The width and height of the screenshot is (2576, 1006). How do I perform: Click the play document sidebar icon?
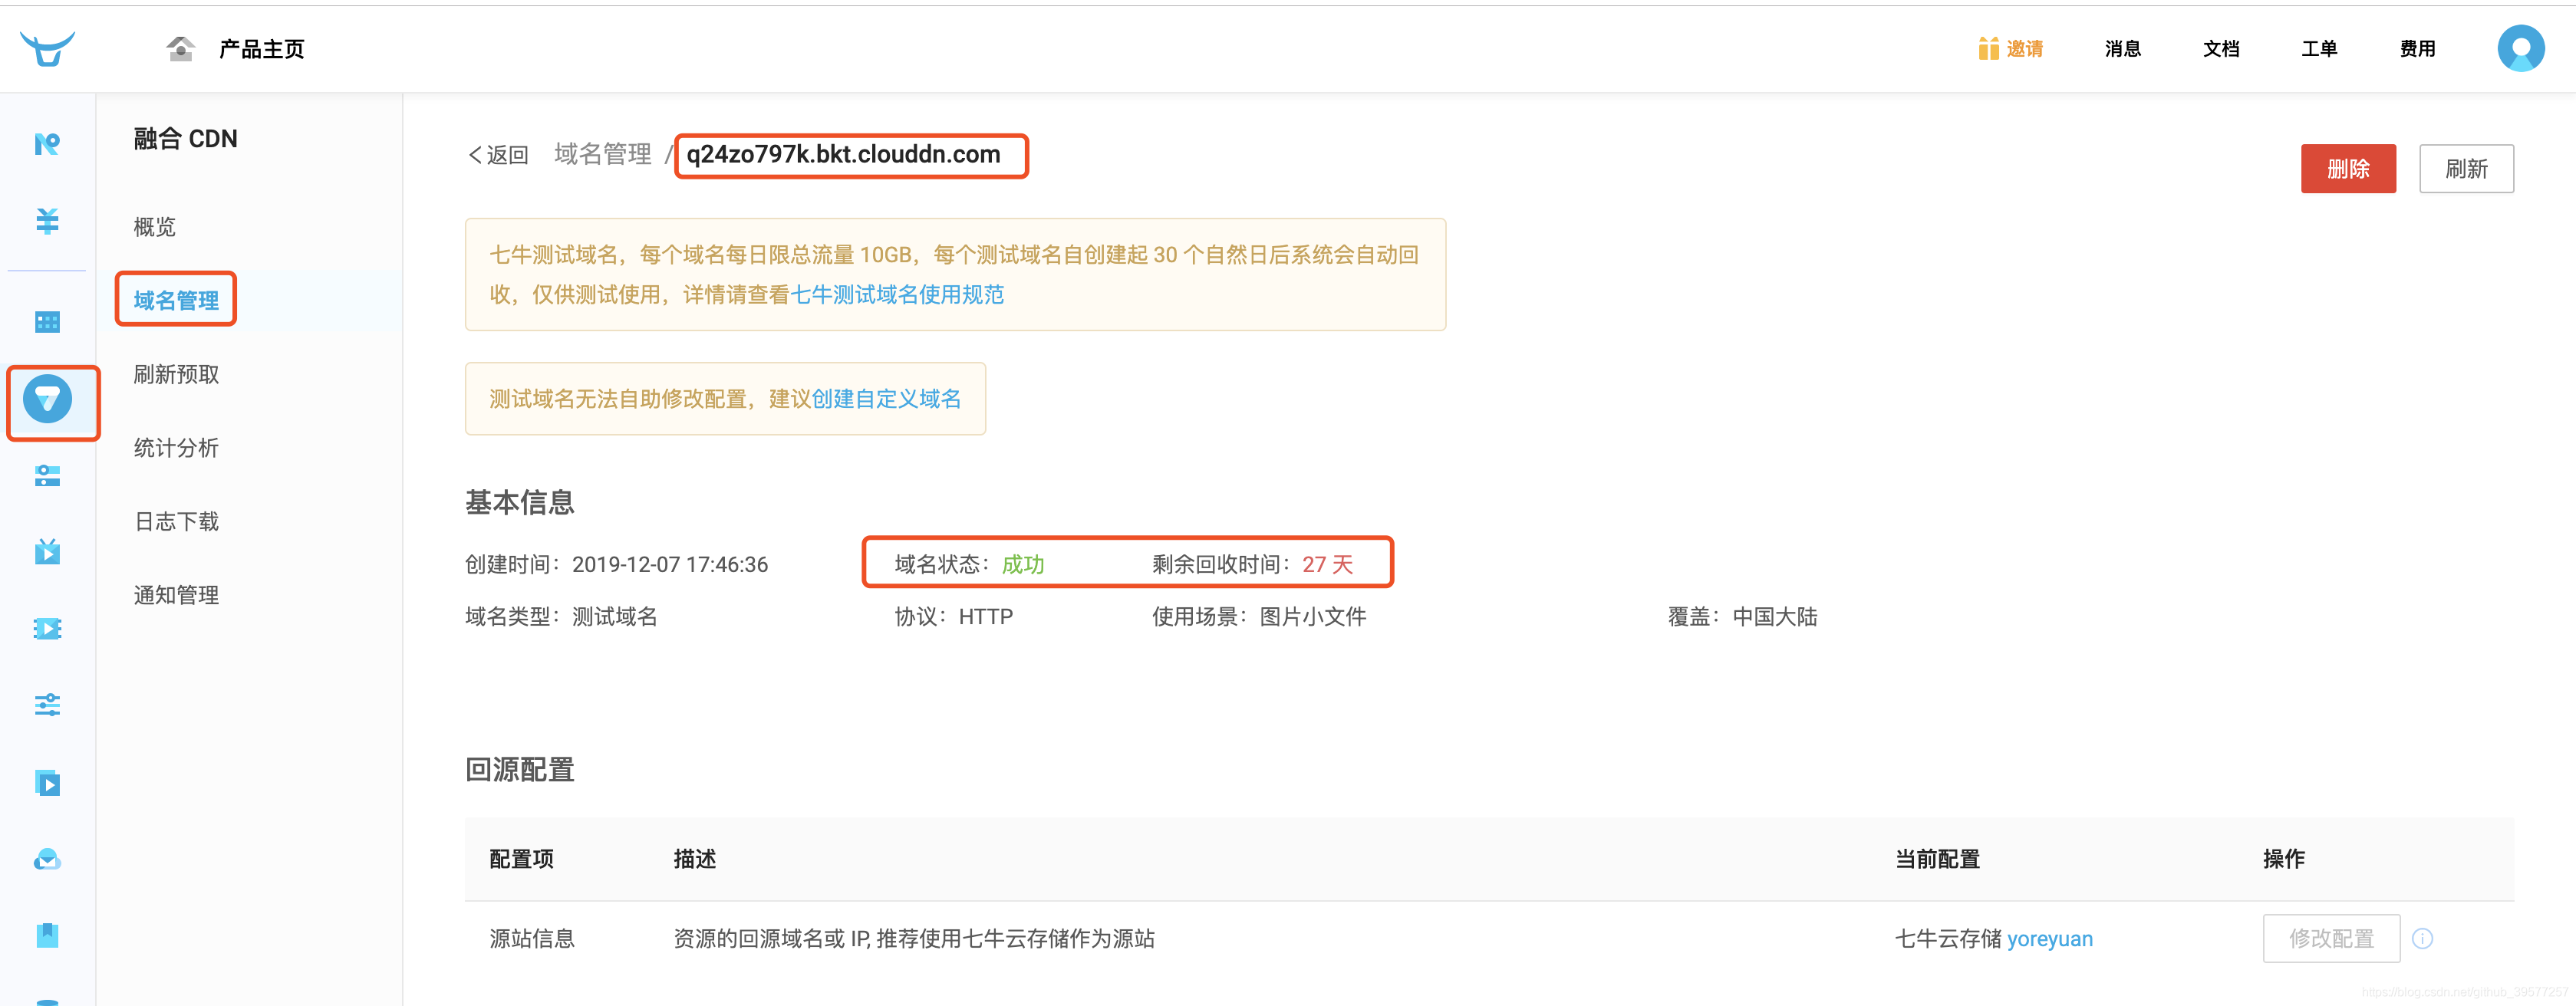click(47, 782)
